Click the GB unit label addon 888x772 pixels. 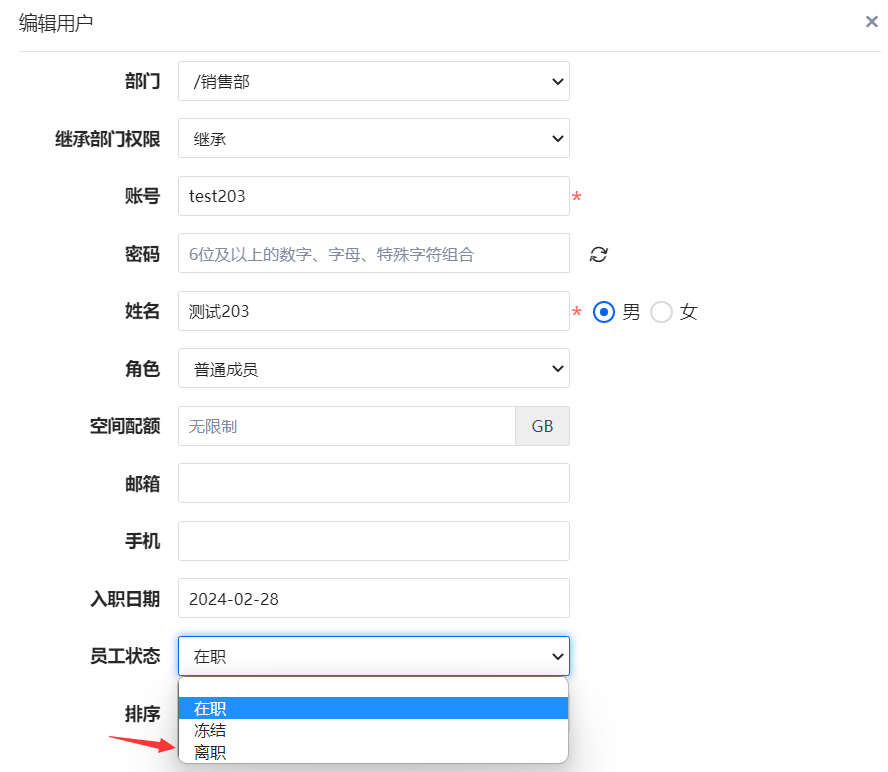(542, 427)
